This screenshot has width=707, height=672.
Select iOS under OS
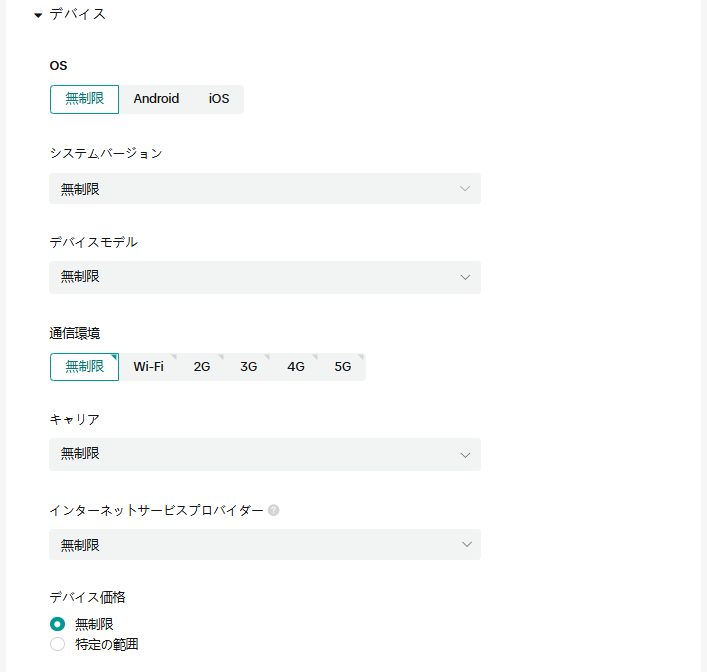pos(219,99)
